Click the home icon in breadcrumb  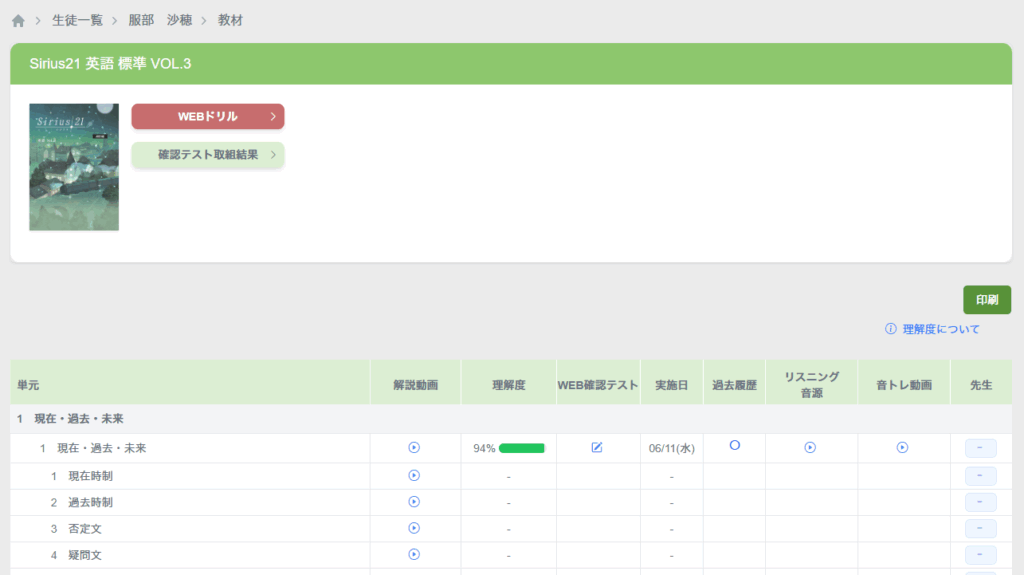18,20
